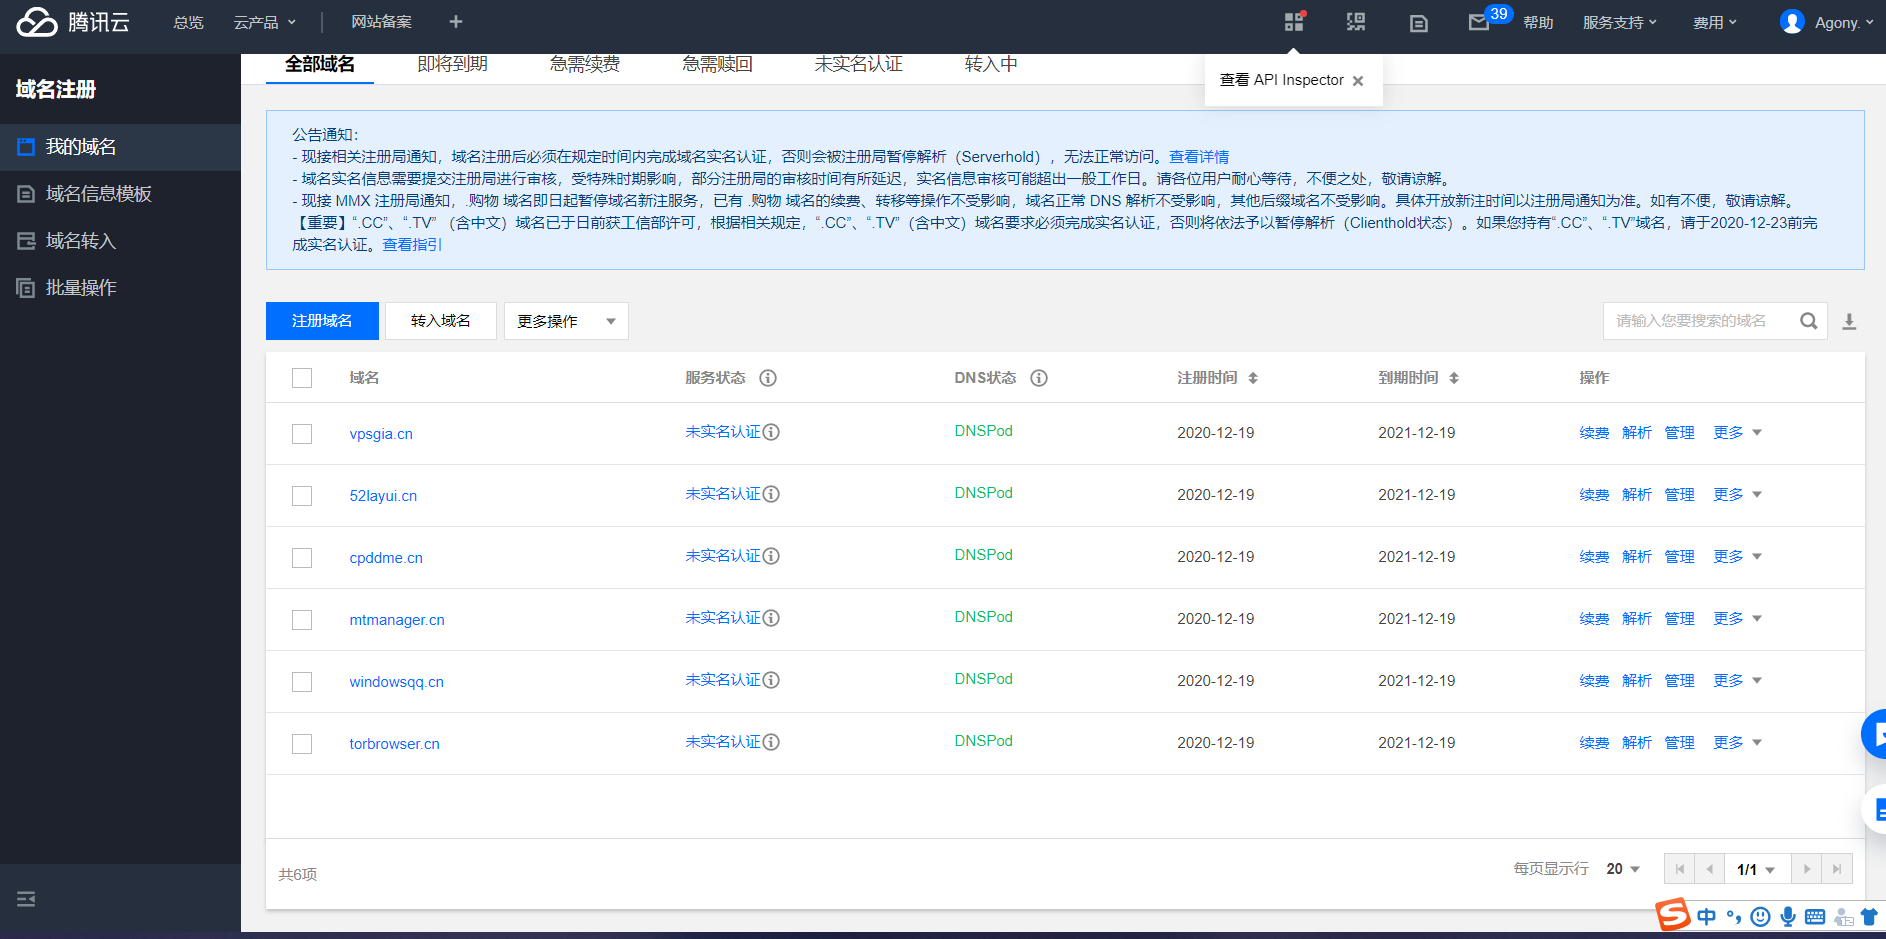Open the rows-per-page dropdown showing 20
This screenshot has height=939, width=1886.
(x=1622, y=869)
